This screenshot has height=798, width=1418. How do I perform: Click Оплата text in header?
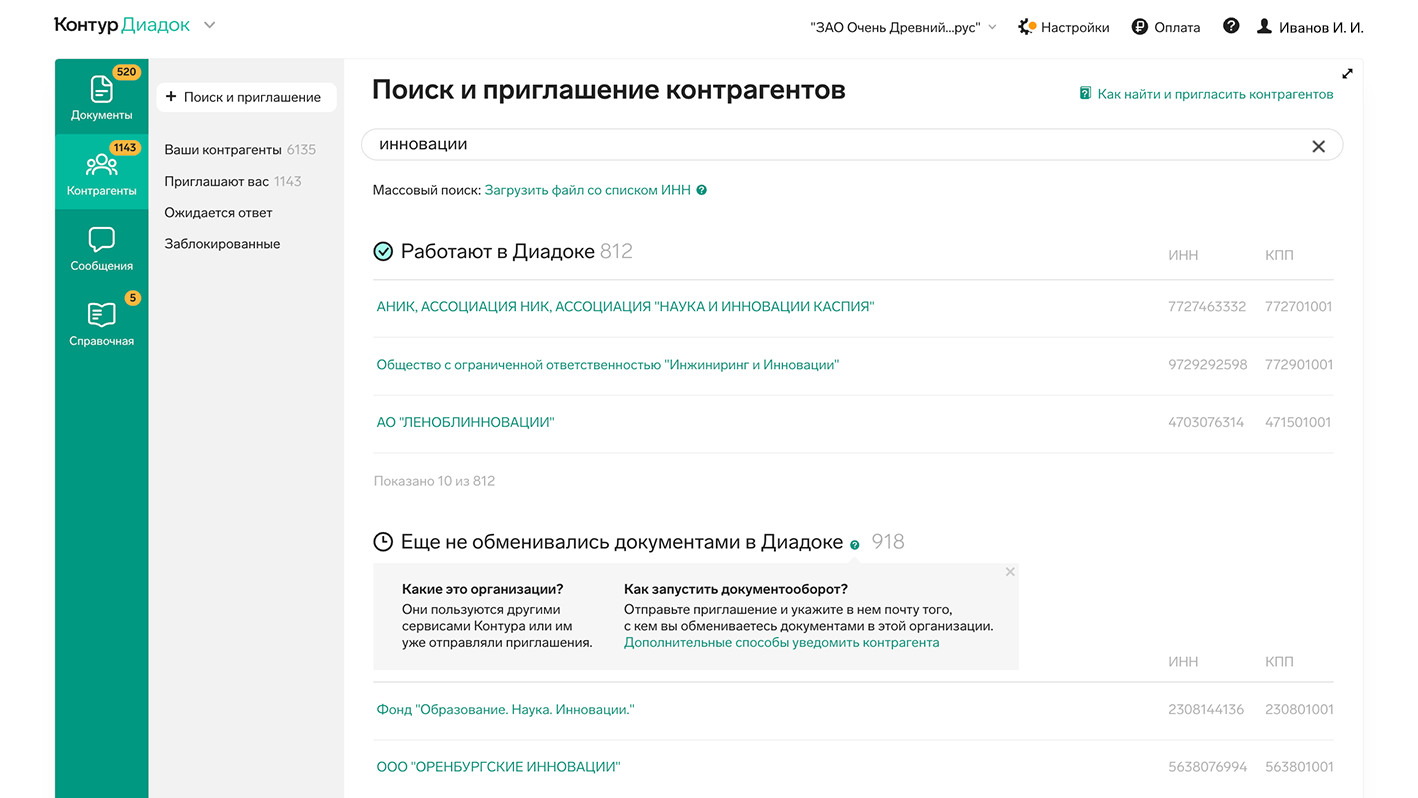(1177, 28)
